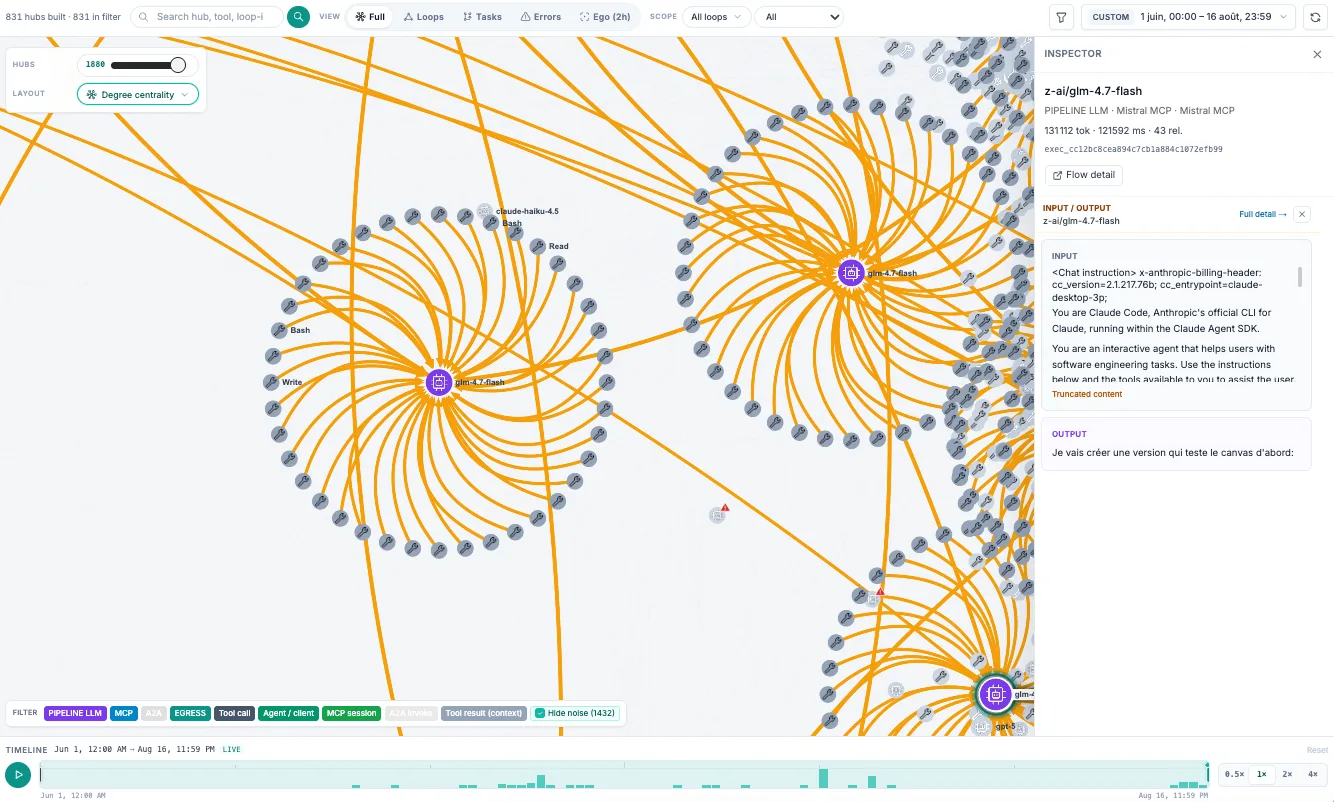Click the refresh icon in top bar
Viewport: 1334px width, 802px height.
(1314, 17)
